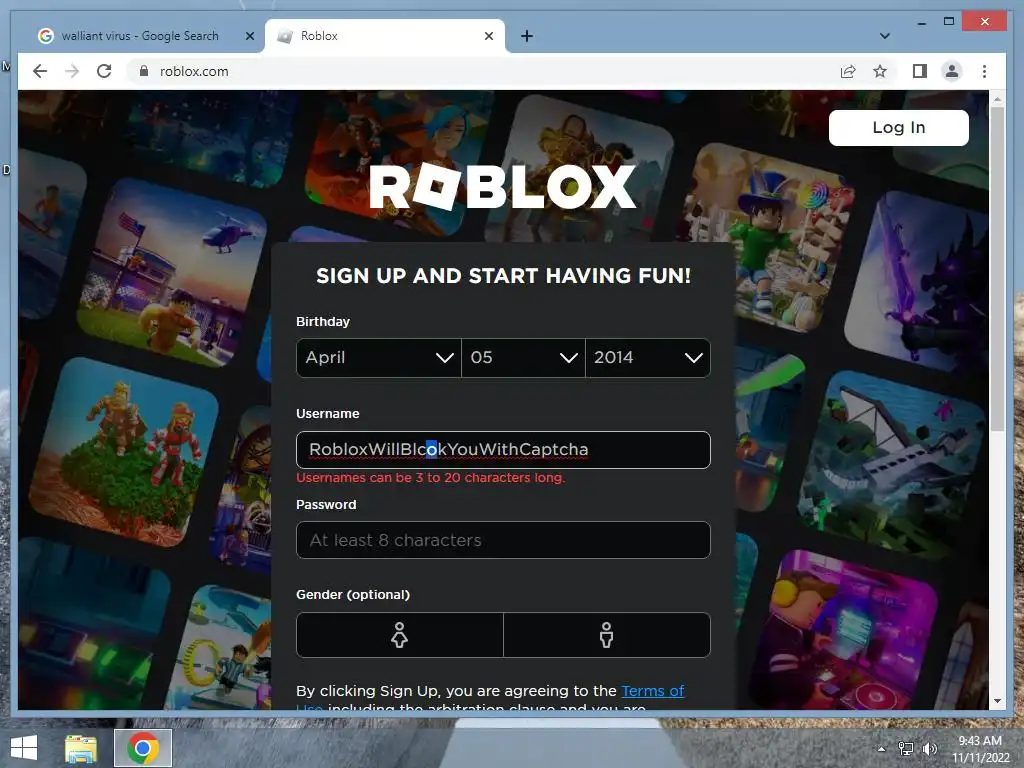The width and height of the screenshot is (1024, 768).
Task: Click the sinking ship game thumbnail
Action: coord(891,464)
